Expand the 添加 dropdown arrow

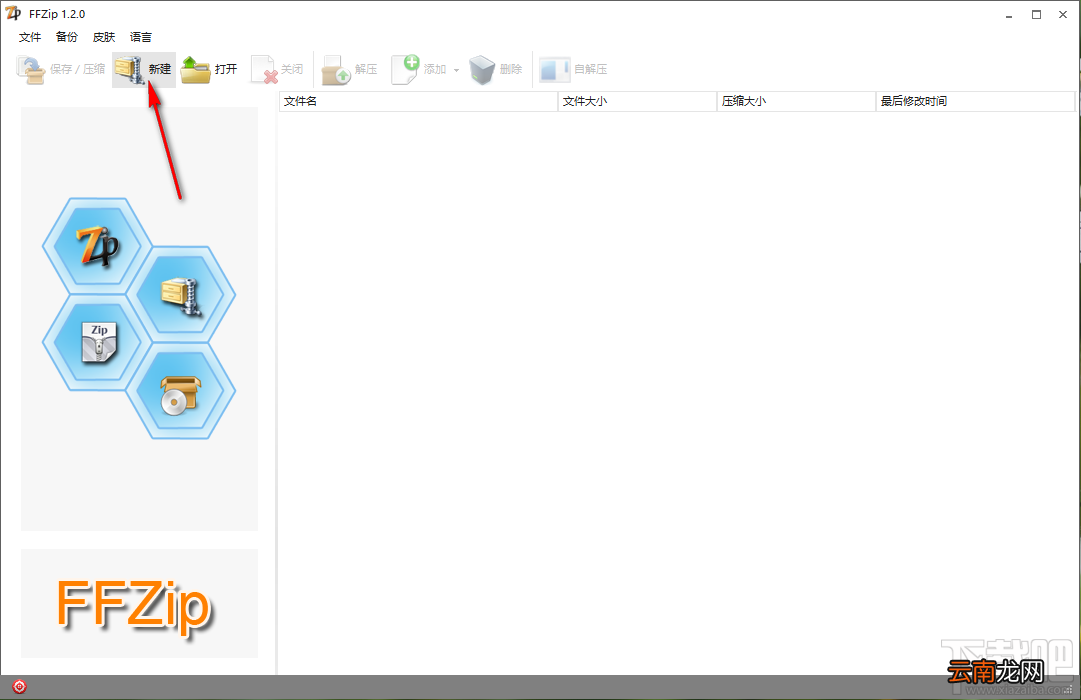(456, 70)
